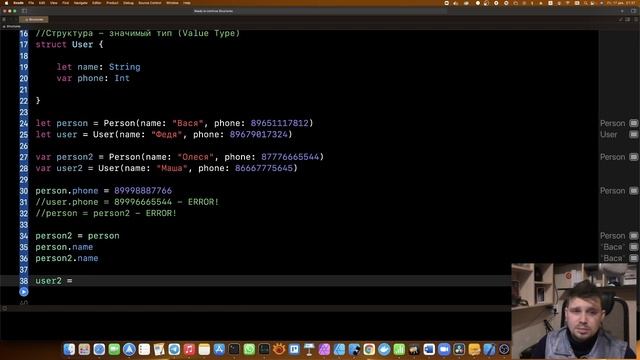Open the Apple menu
This screenshot has height=360, width=640.
(x=6, y=3)
